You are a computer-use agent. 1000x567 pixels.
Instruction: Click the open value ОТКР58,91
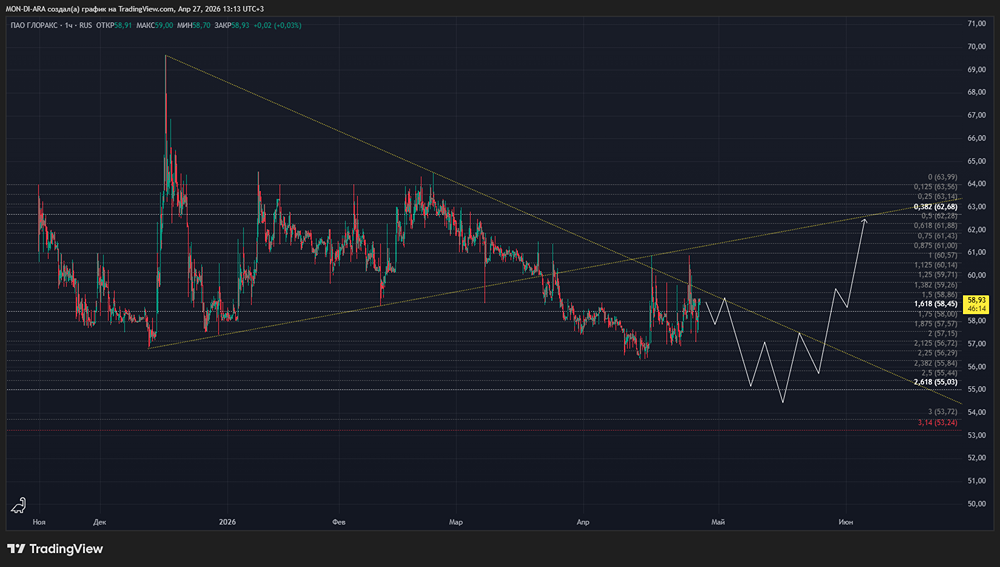coord(114,26)
